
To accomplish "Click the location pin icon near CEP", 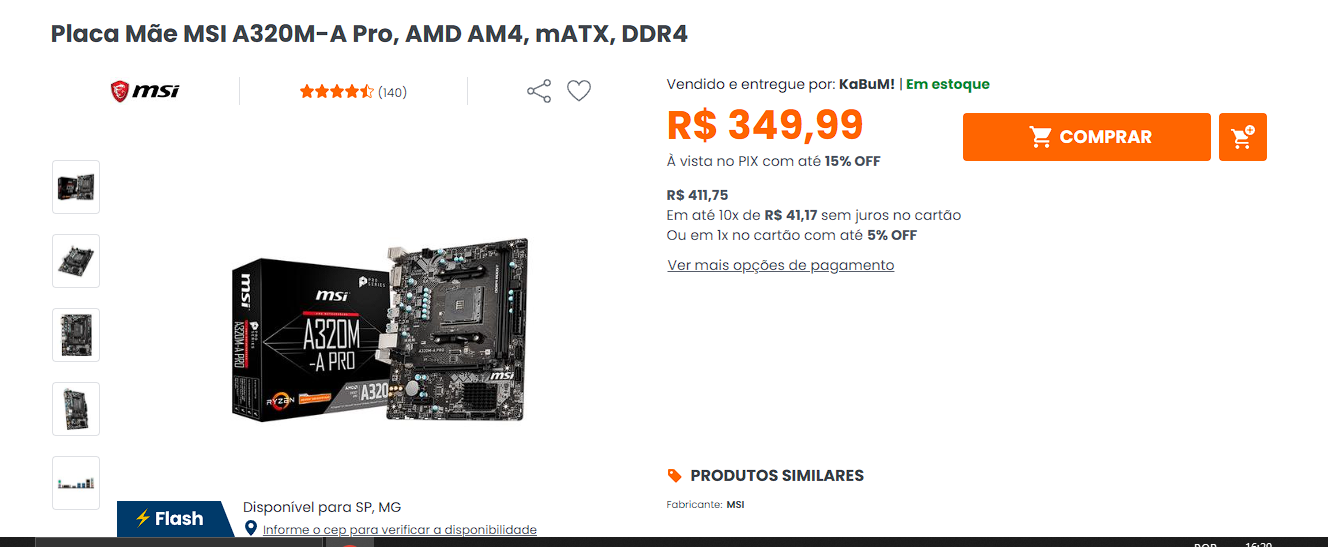I will click(x=251, y=528).
